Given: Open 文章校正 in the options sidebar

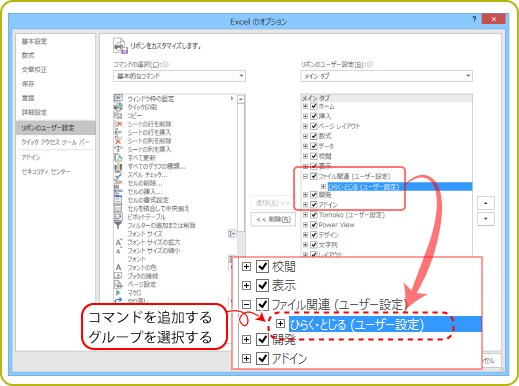Looking at the screenshot, I should (35, 69).
